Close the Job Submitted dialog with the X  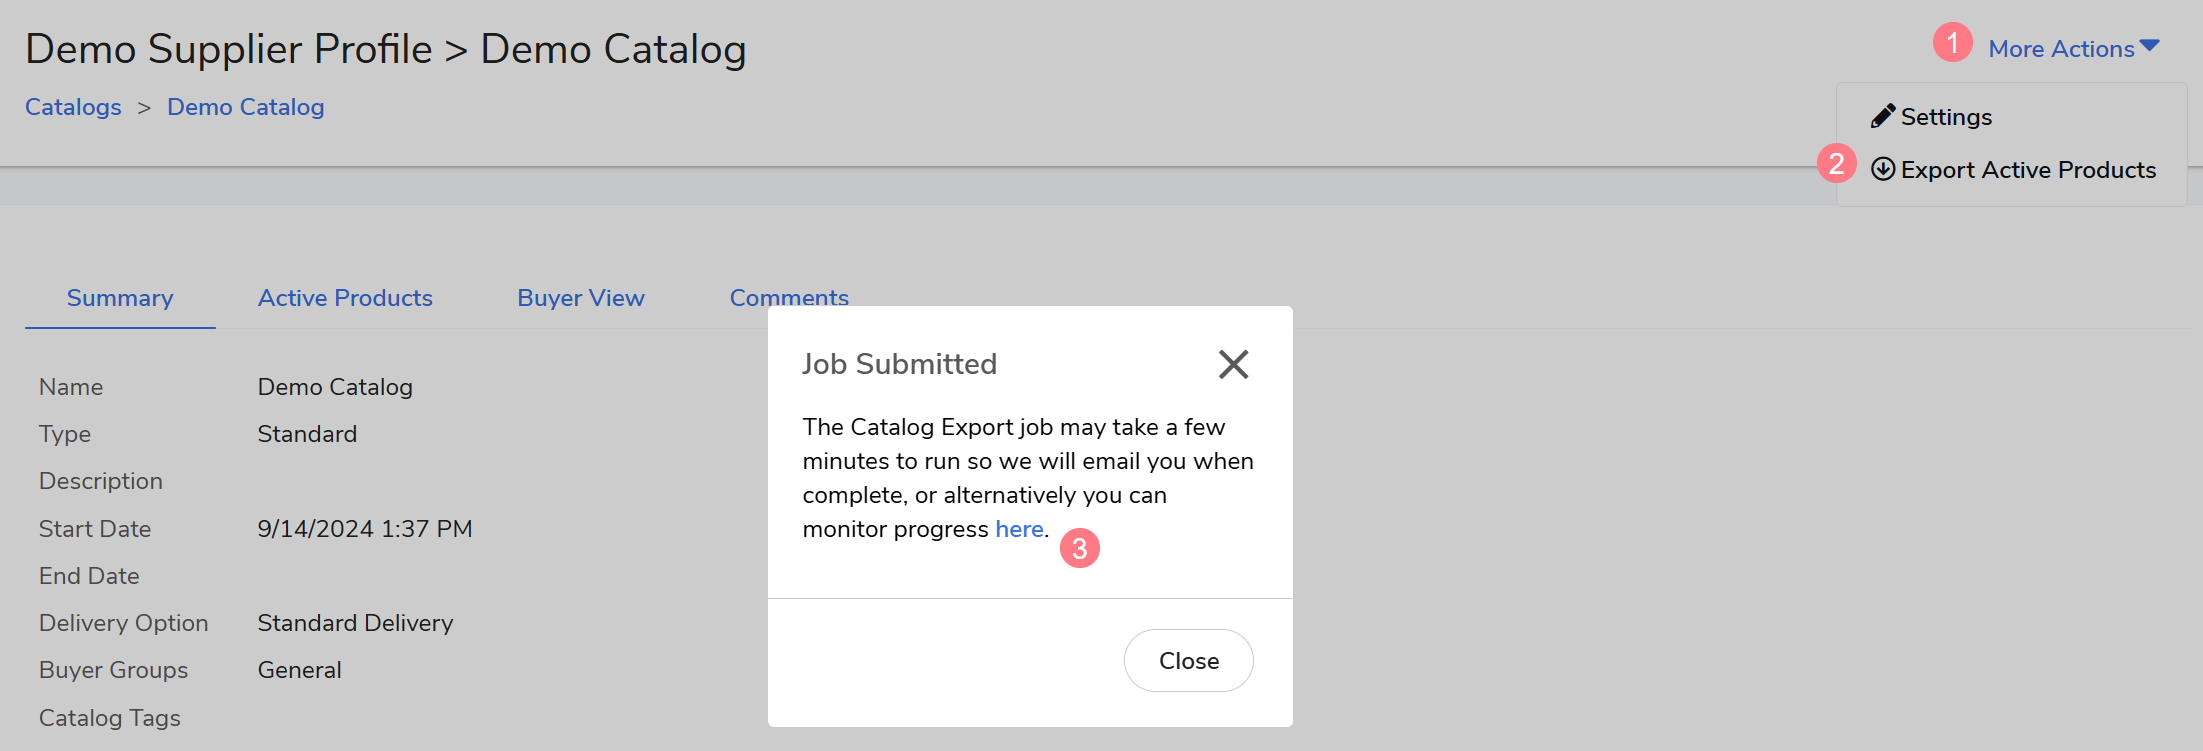[x=1233, y=364]
